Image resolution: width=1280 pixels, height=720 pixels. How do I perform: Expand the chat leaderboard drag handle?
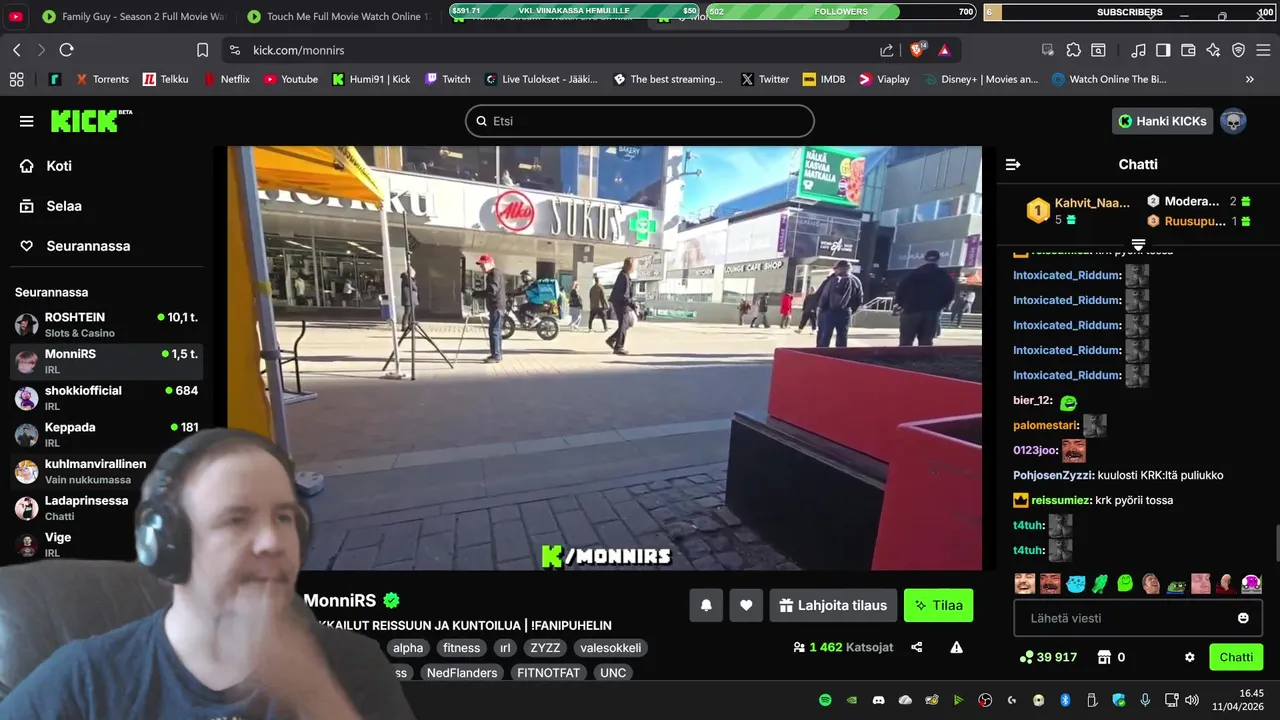1138,244
